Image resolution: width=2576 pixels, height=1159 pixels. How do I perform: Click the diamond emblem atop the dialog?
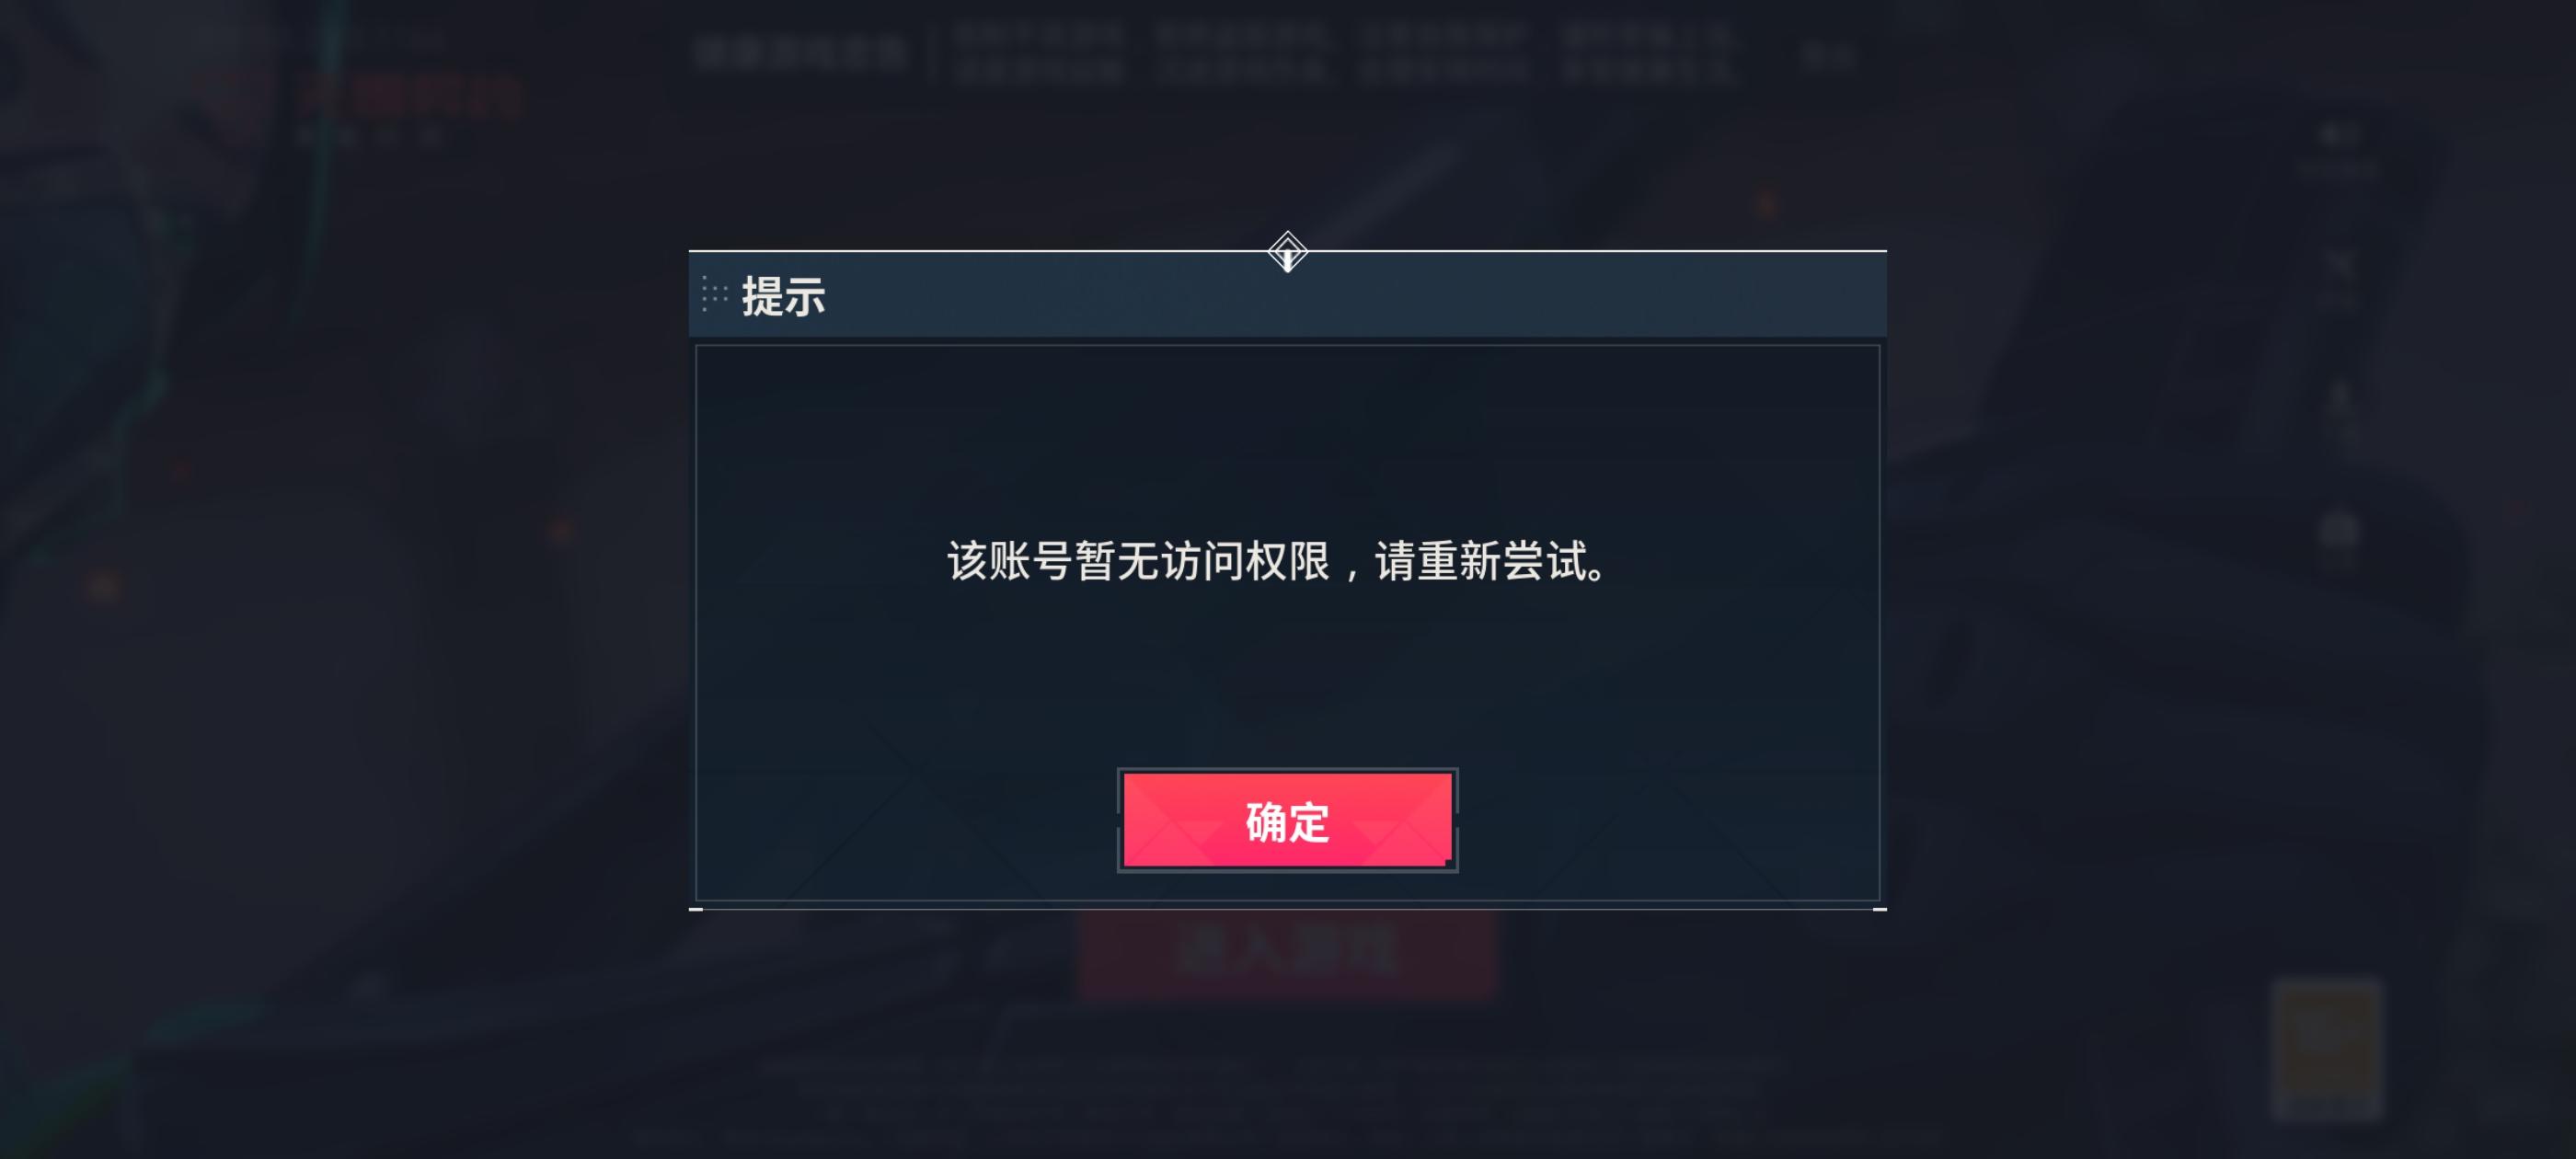pyautogui.click(x=1287, y=252)
